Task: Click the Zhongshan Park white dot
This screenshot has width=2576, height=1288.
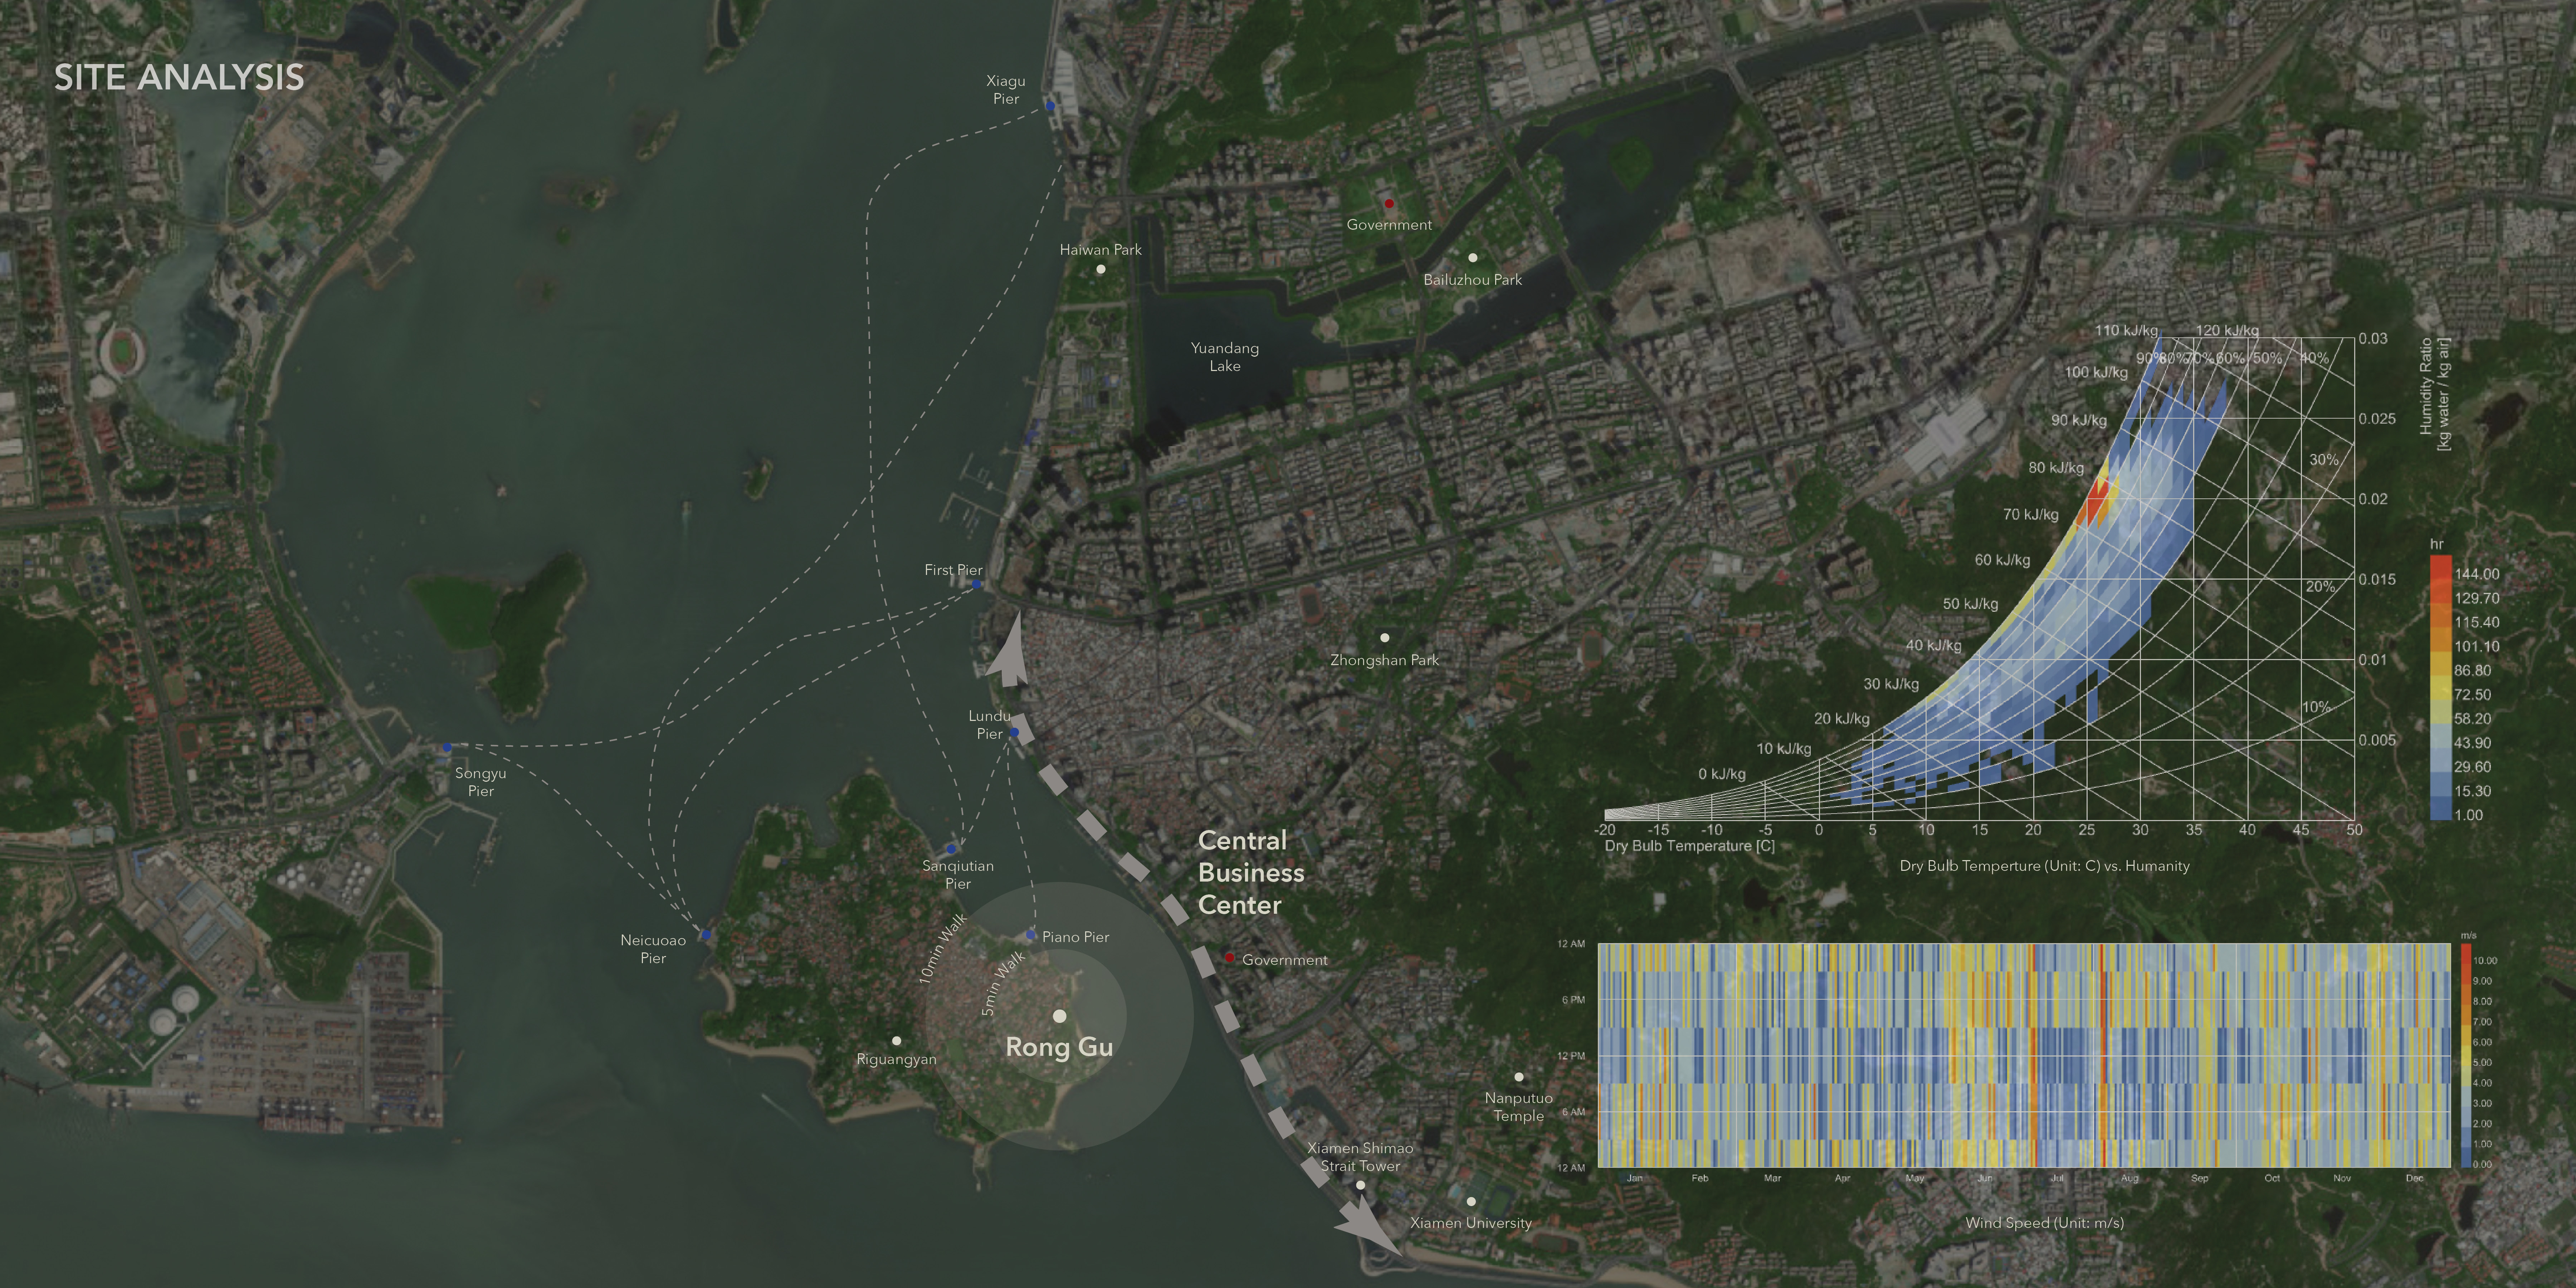Action: click(x=1385, y=638)
